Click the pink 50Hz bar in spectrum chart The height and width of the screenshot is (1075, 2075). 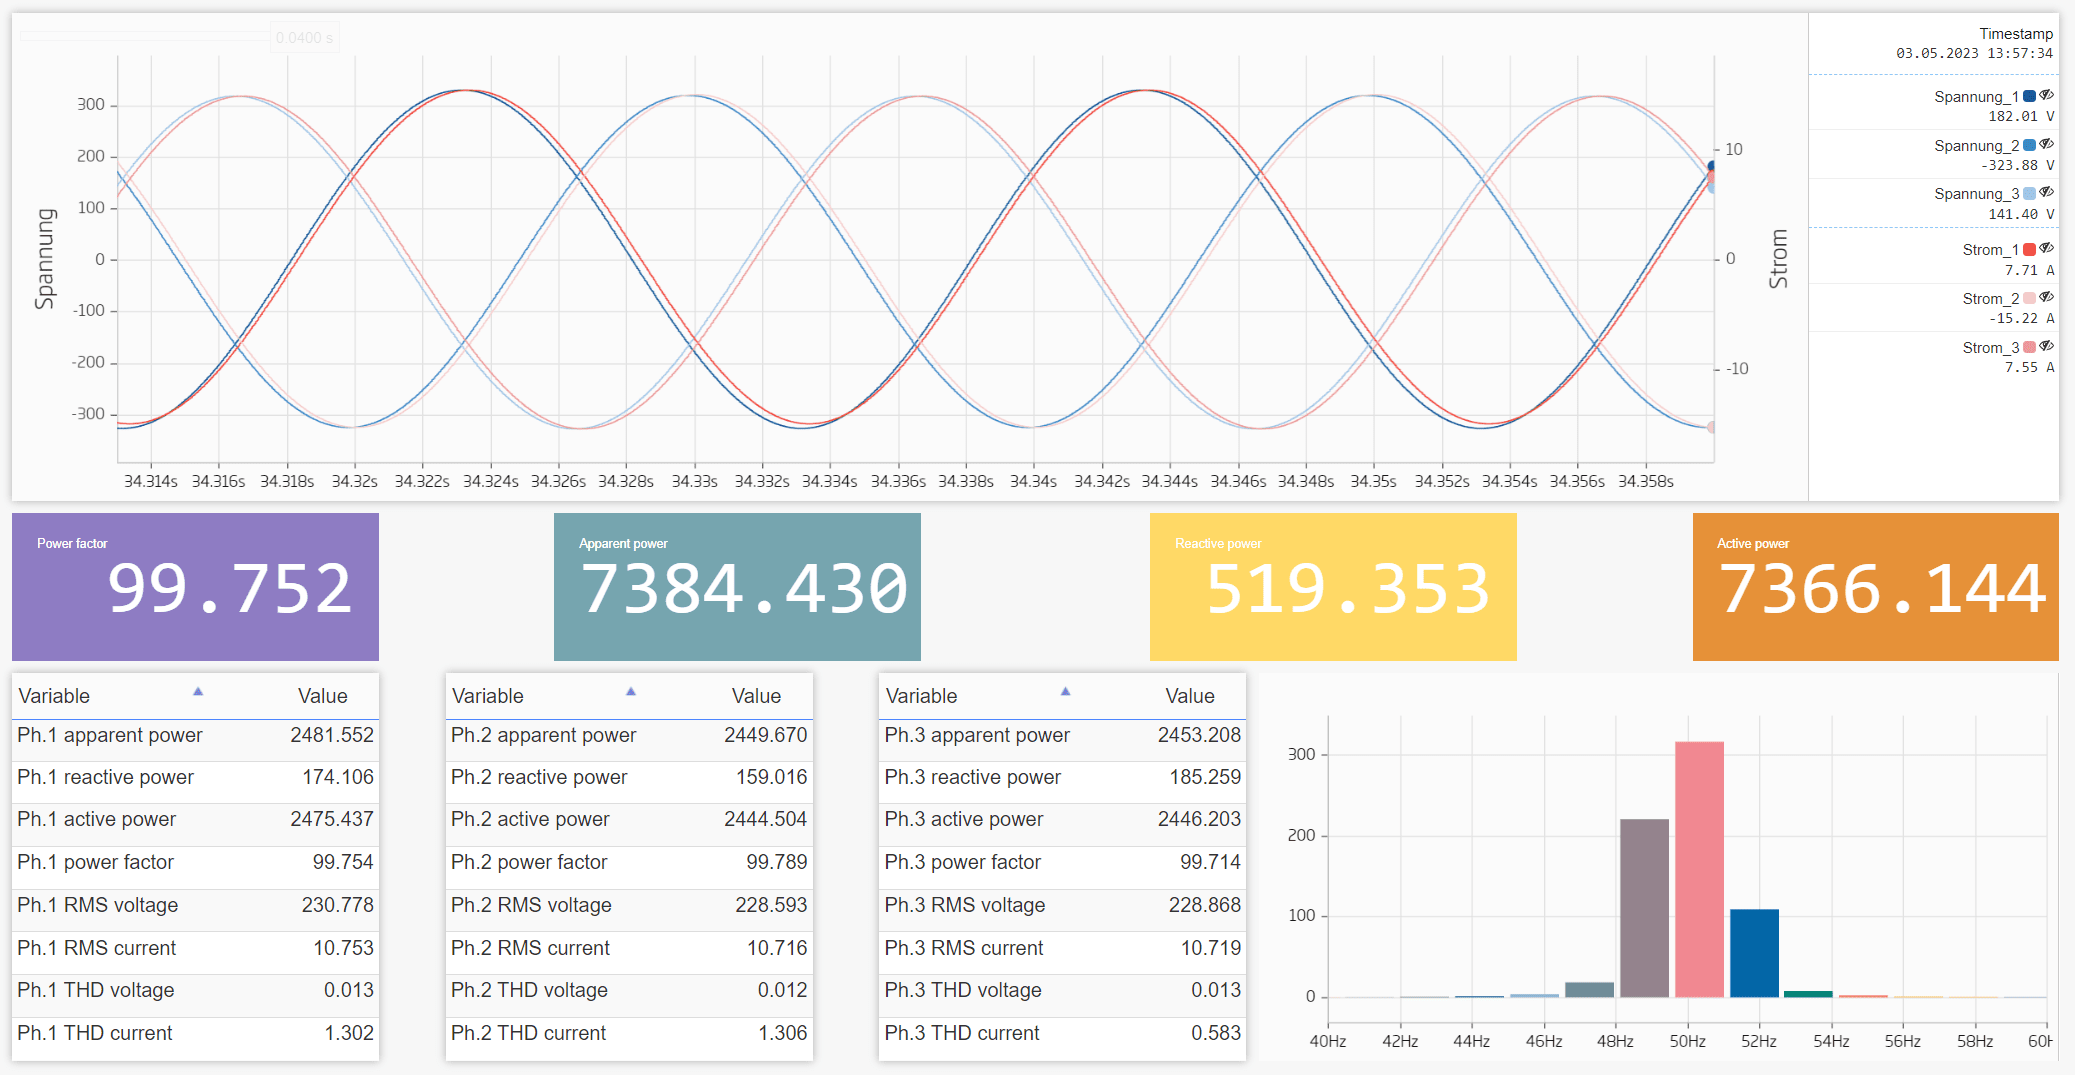pos(1699,869)
